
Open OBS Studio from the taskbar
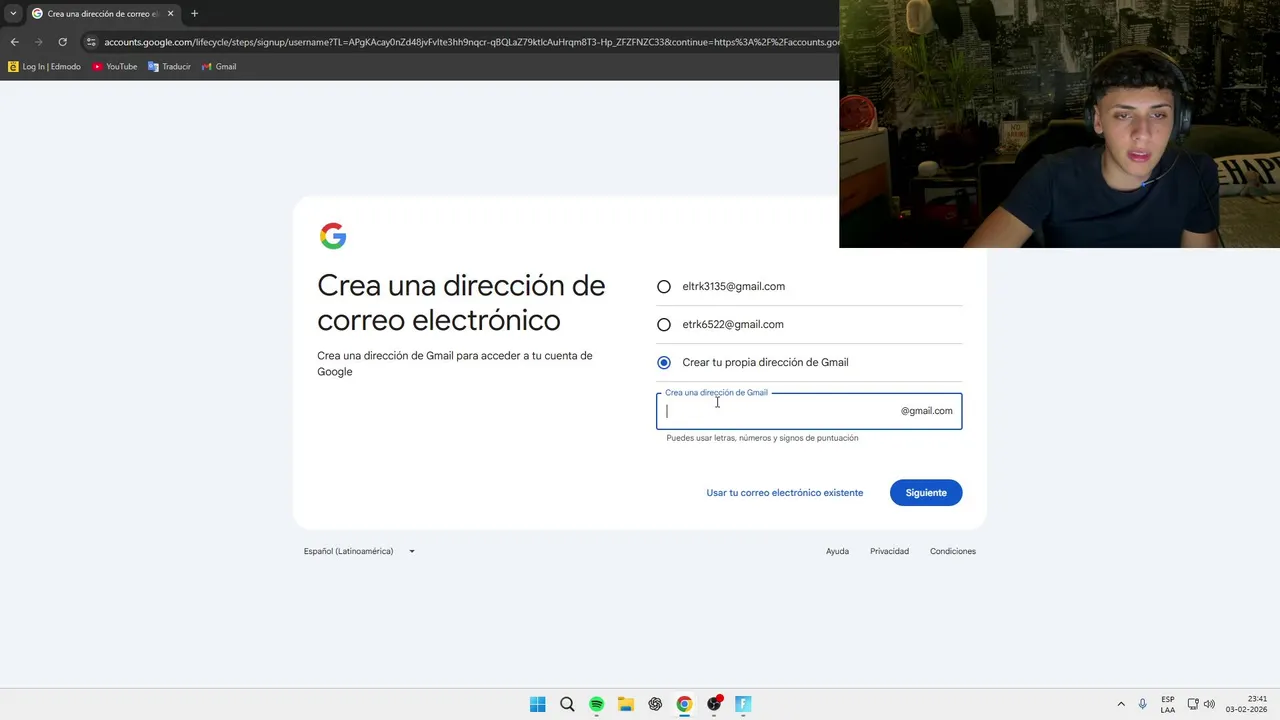click(714, 704)
